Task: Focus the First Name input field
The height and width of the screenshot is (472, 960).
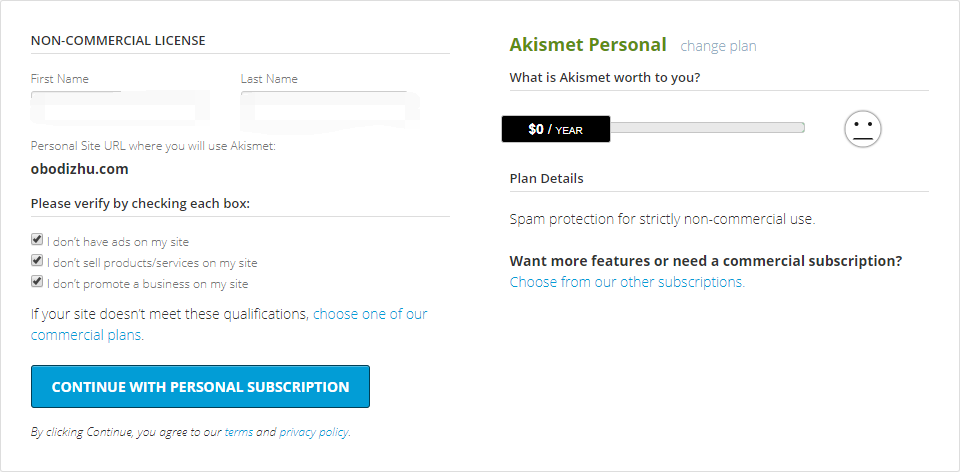Action: [x=120, y=105]
